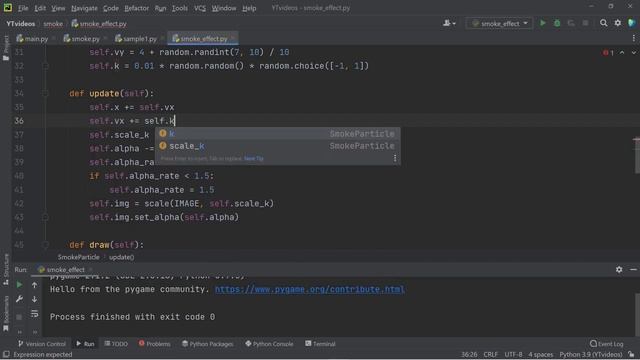This screenshot has height=360, width=640.
Task: Click SmokeParticle in editor breadcrumb
Action: point(78,257)
